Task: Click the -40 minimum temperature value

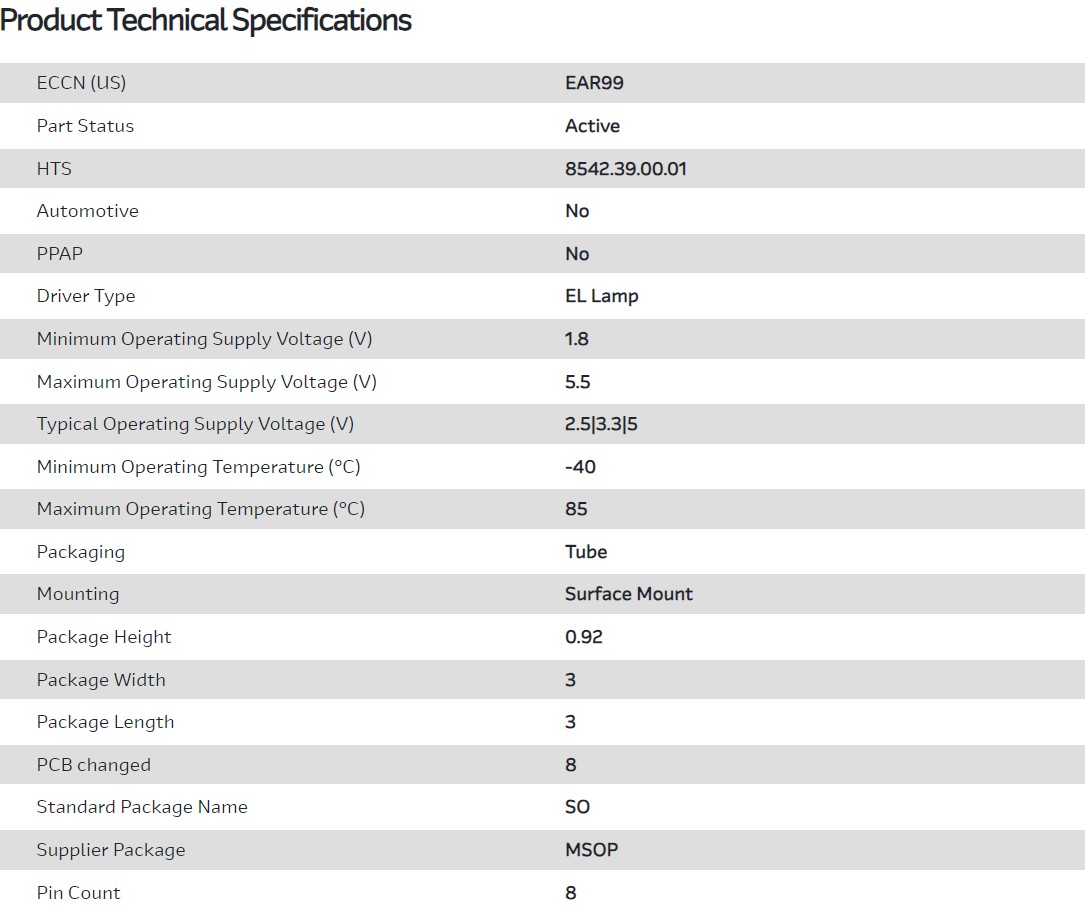Action: point(580,467)
